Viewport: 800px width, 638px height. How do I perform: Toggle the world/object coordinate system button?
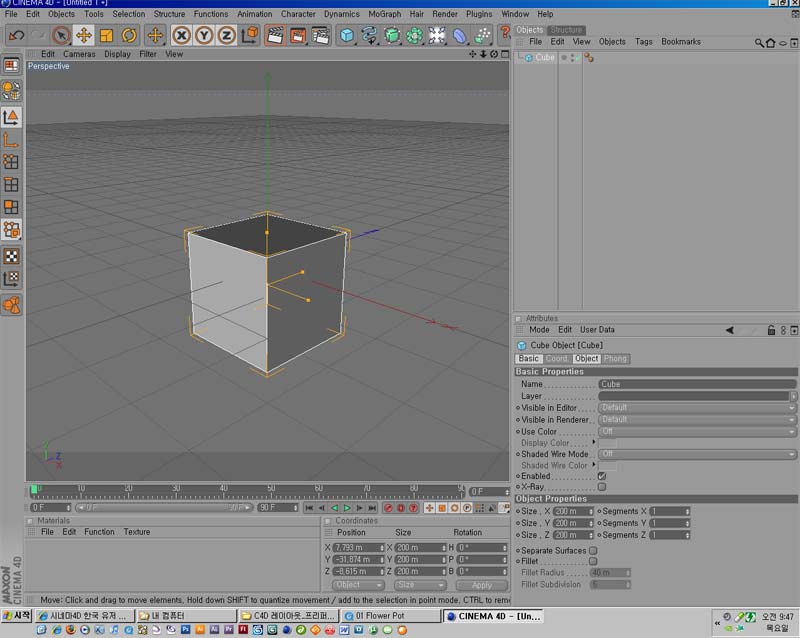coord(249,35)
